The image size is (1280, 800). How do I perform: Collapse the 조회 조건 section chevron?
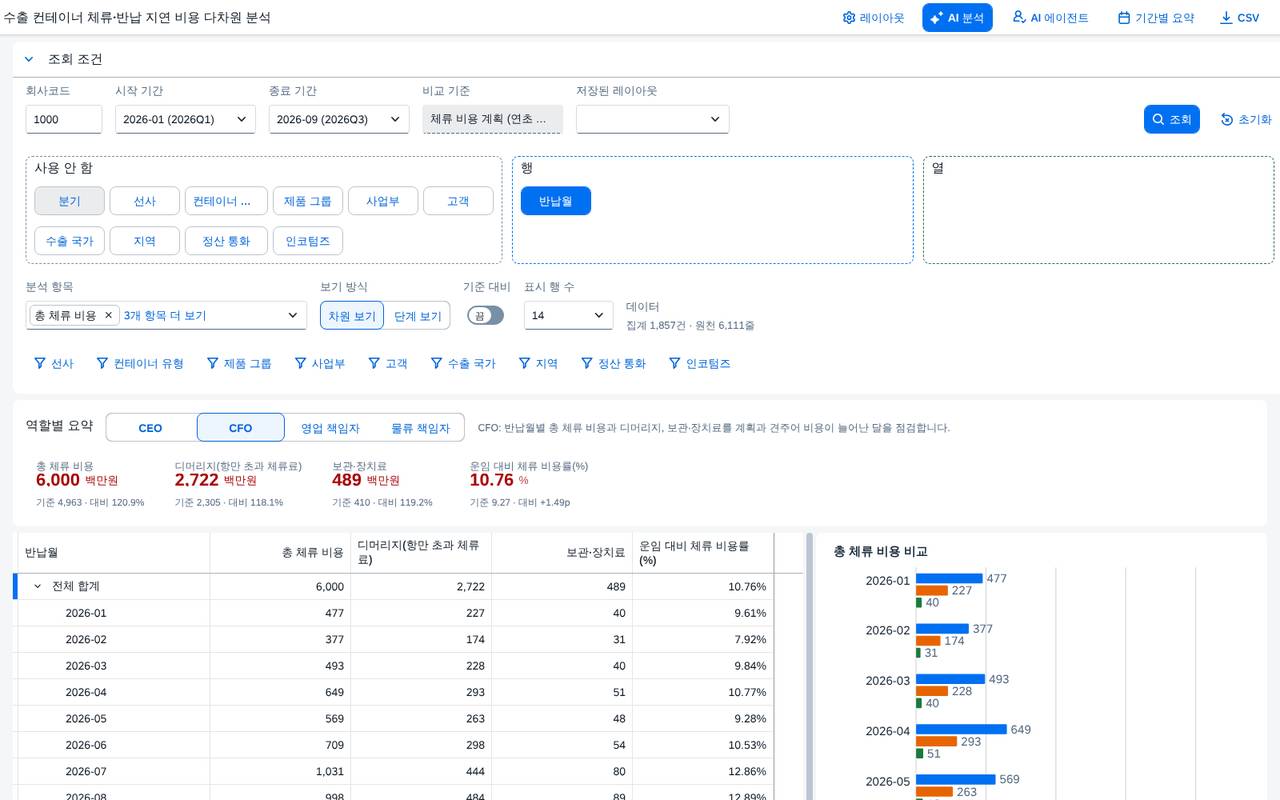coord(29,59)
